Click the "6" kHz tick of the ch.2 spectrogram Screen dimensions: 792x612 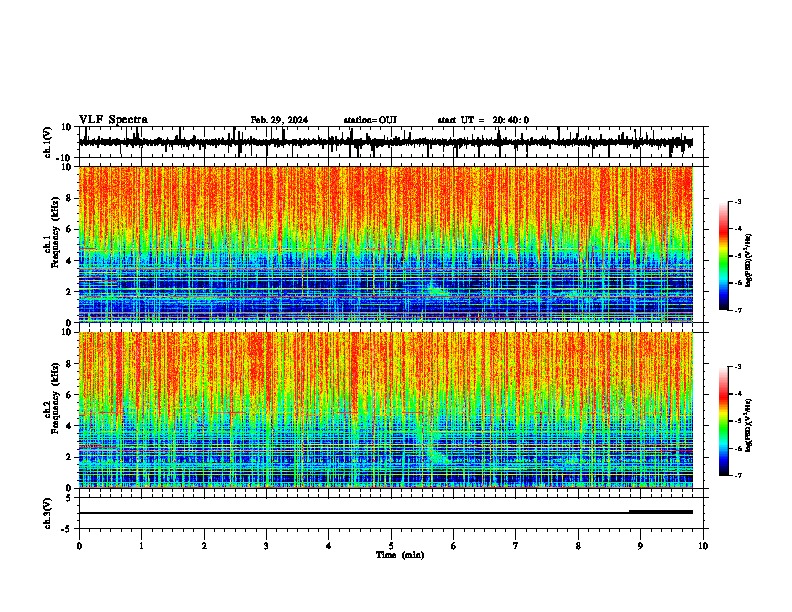(x=69, y=395)
